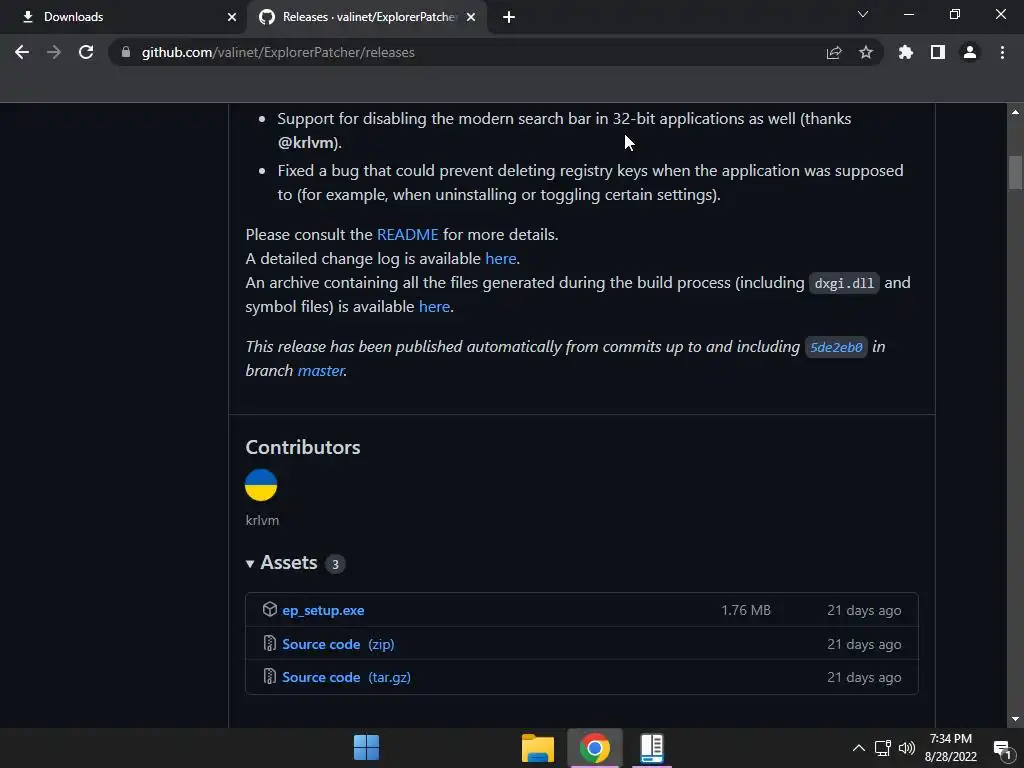
Task: Click the zip file icon for Source code (zip)
Action: [270, 643]
